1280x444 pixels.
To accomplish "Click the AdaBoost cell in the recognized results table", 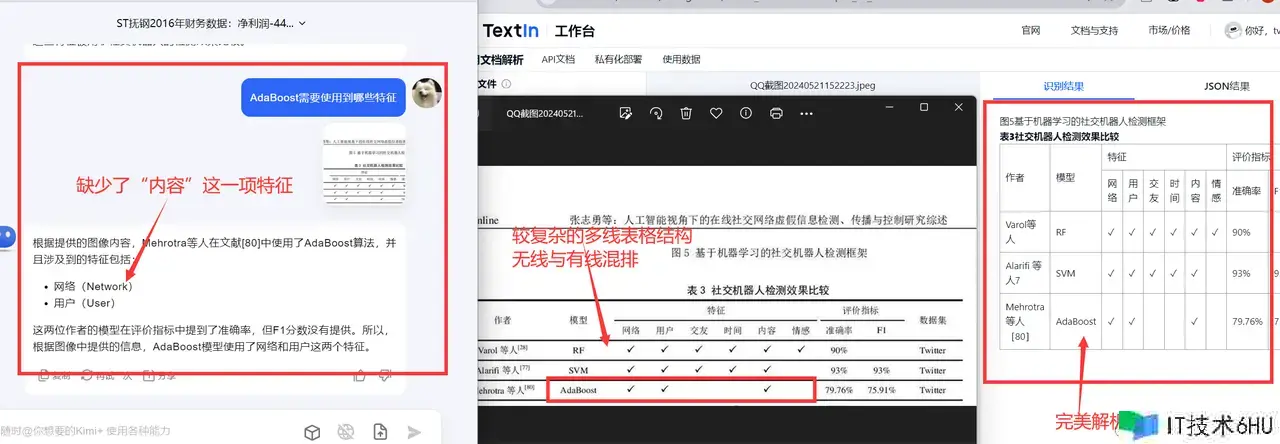I will pos(1076,322).
